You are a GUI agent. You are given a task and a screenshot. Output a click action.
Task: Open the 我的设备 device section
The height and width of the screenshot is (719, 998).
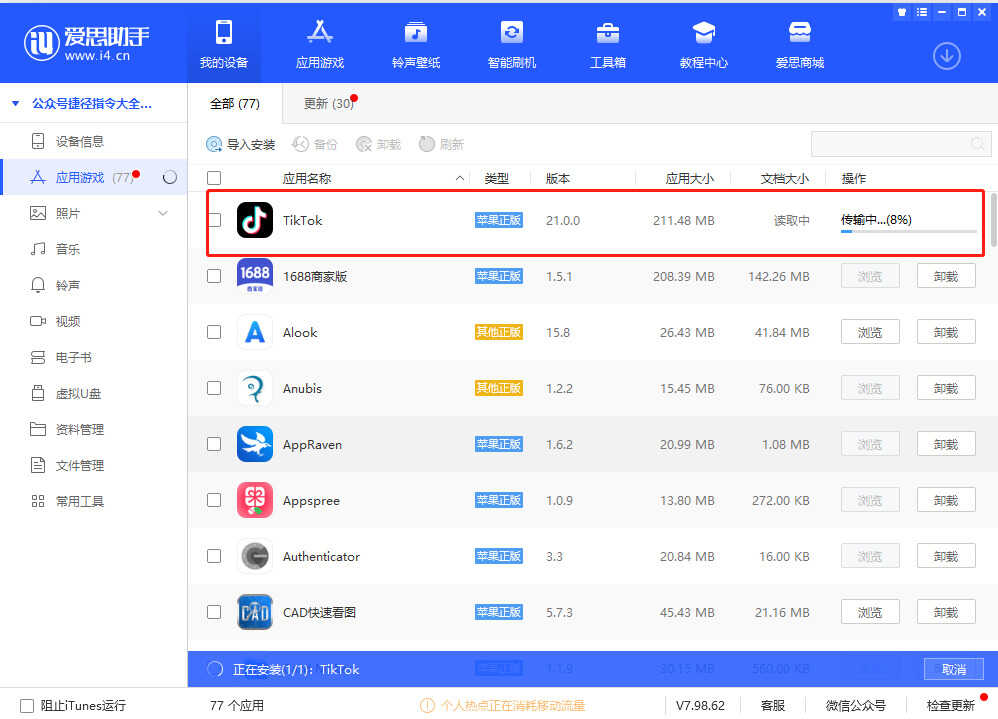click(223, 43)
